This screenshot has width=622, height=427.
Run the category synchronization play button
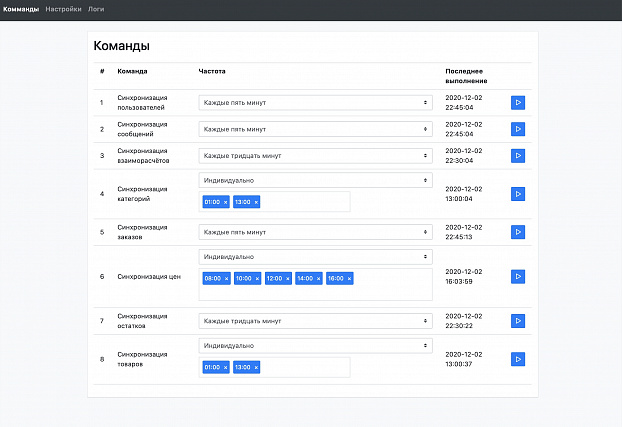[518, 194]
